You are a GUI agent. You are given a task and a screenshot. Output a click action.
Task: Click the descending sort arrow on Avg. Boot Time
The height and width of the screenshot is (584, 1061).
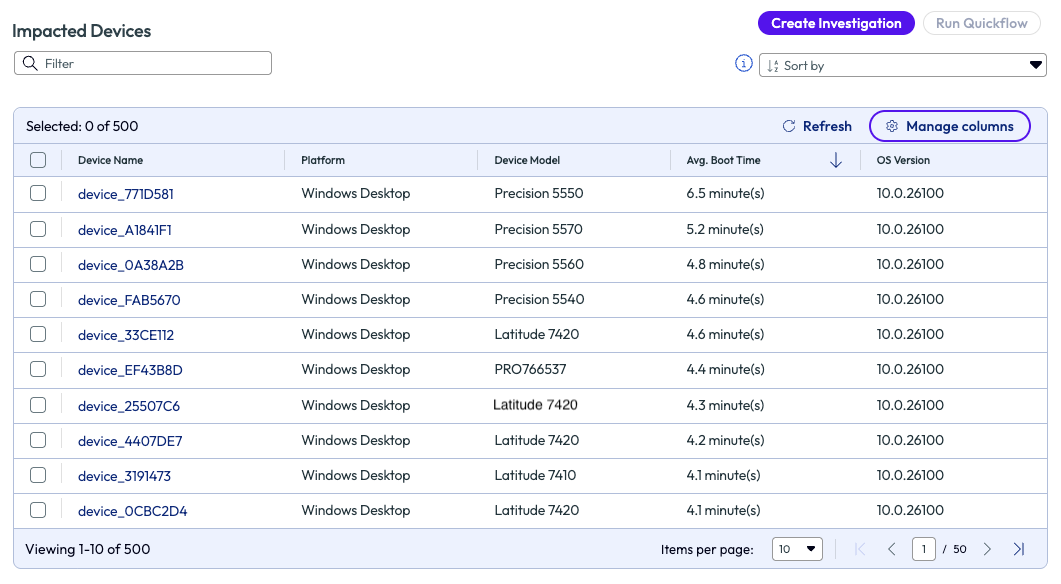click(x=836, y=160)
